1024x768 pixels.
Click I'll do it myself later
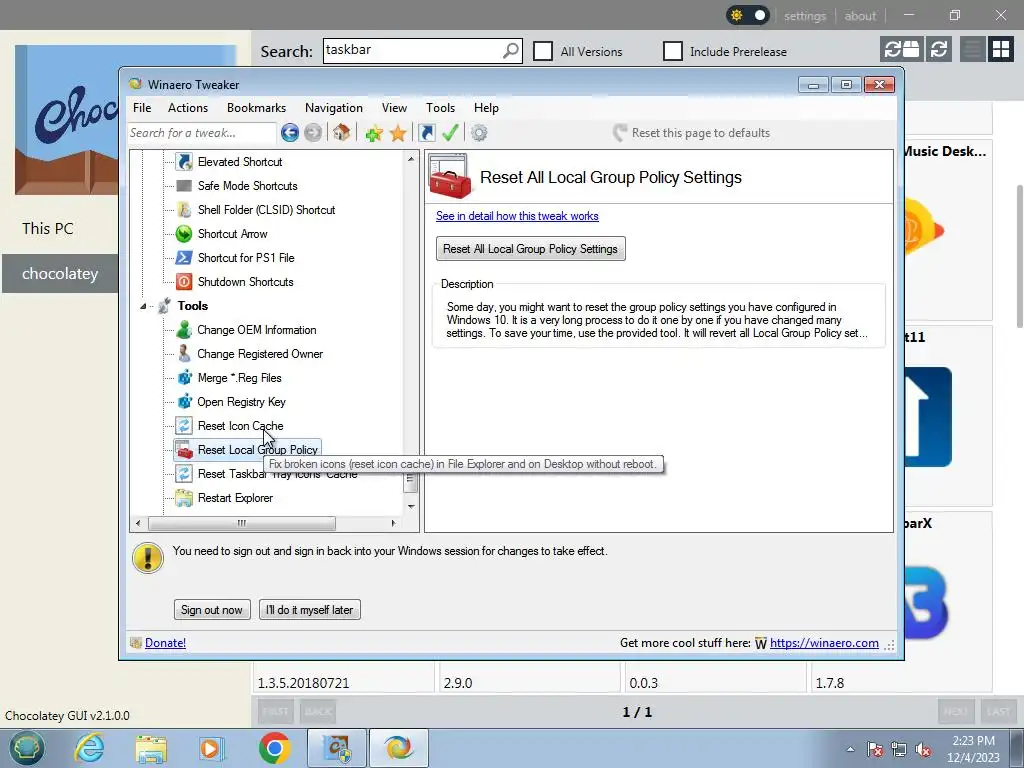click(x=310, y=610)
